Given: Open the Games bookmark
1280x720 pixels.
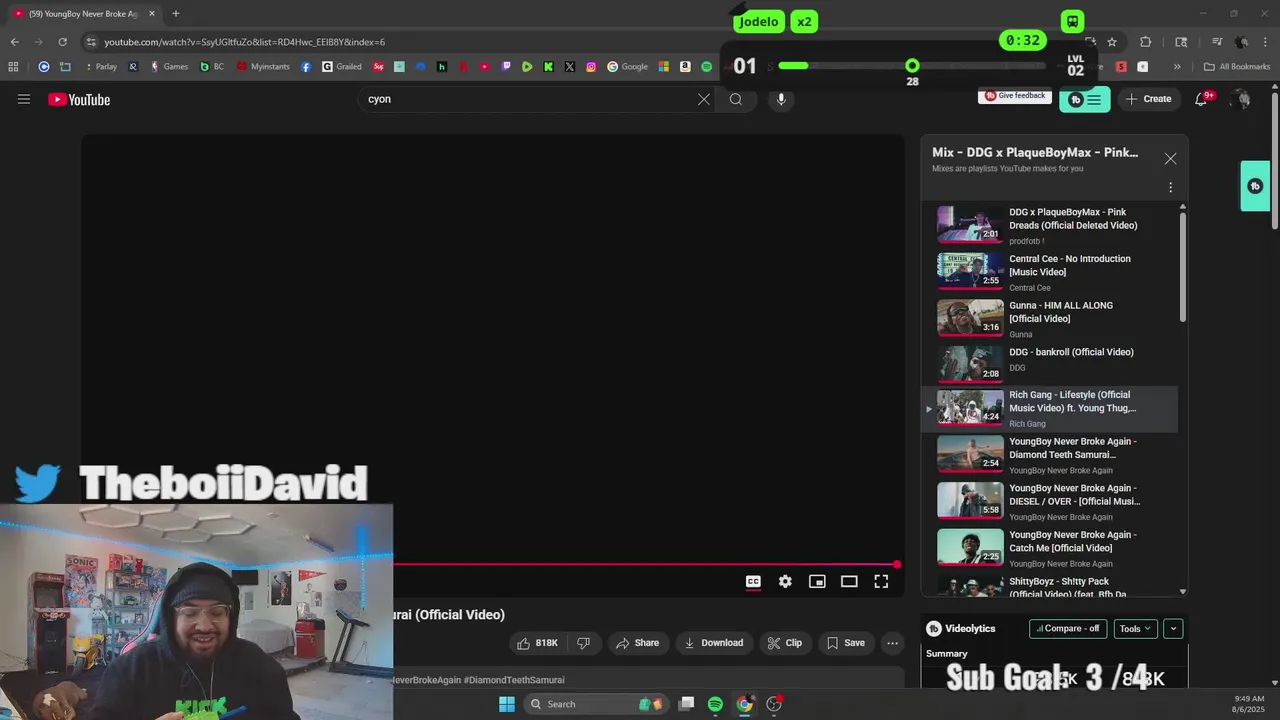Looking at the screenshot, I should click(169, 67).
